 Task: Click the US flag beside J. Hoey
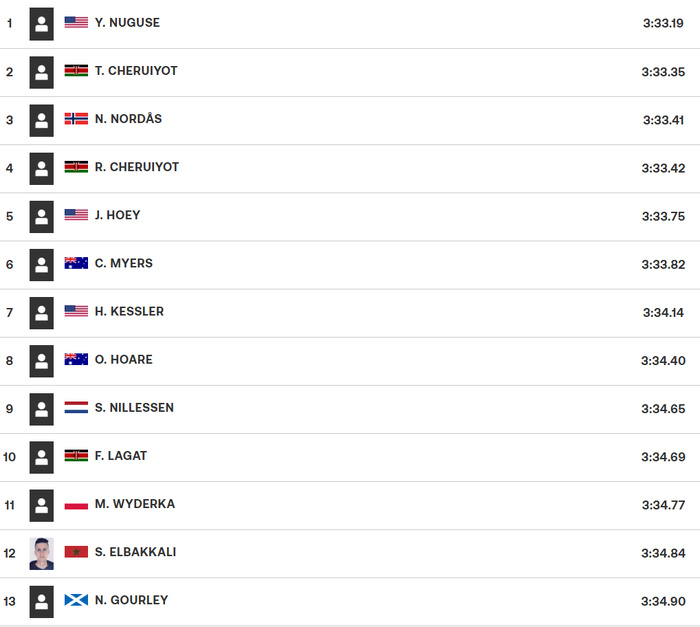click(x=76, y=215)
